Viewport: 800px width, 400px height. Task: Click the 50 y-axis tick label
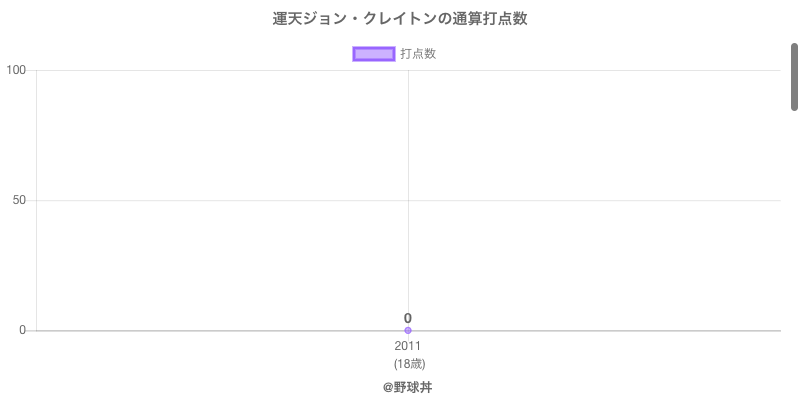tap(19, 200)
